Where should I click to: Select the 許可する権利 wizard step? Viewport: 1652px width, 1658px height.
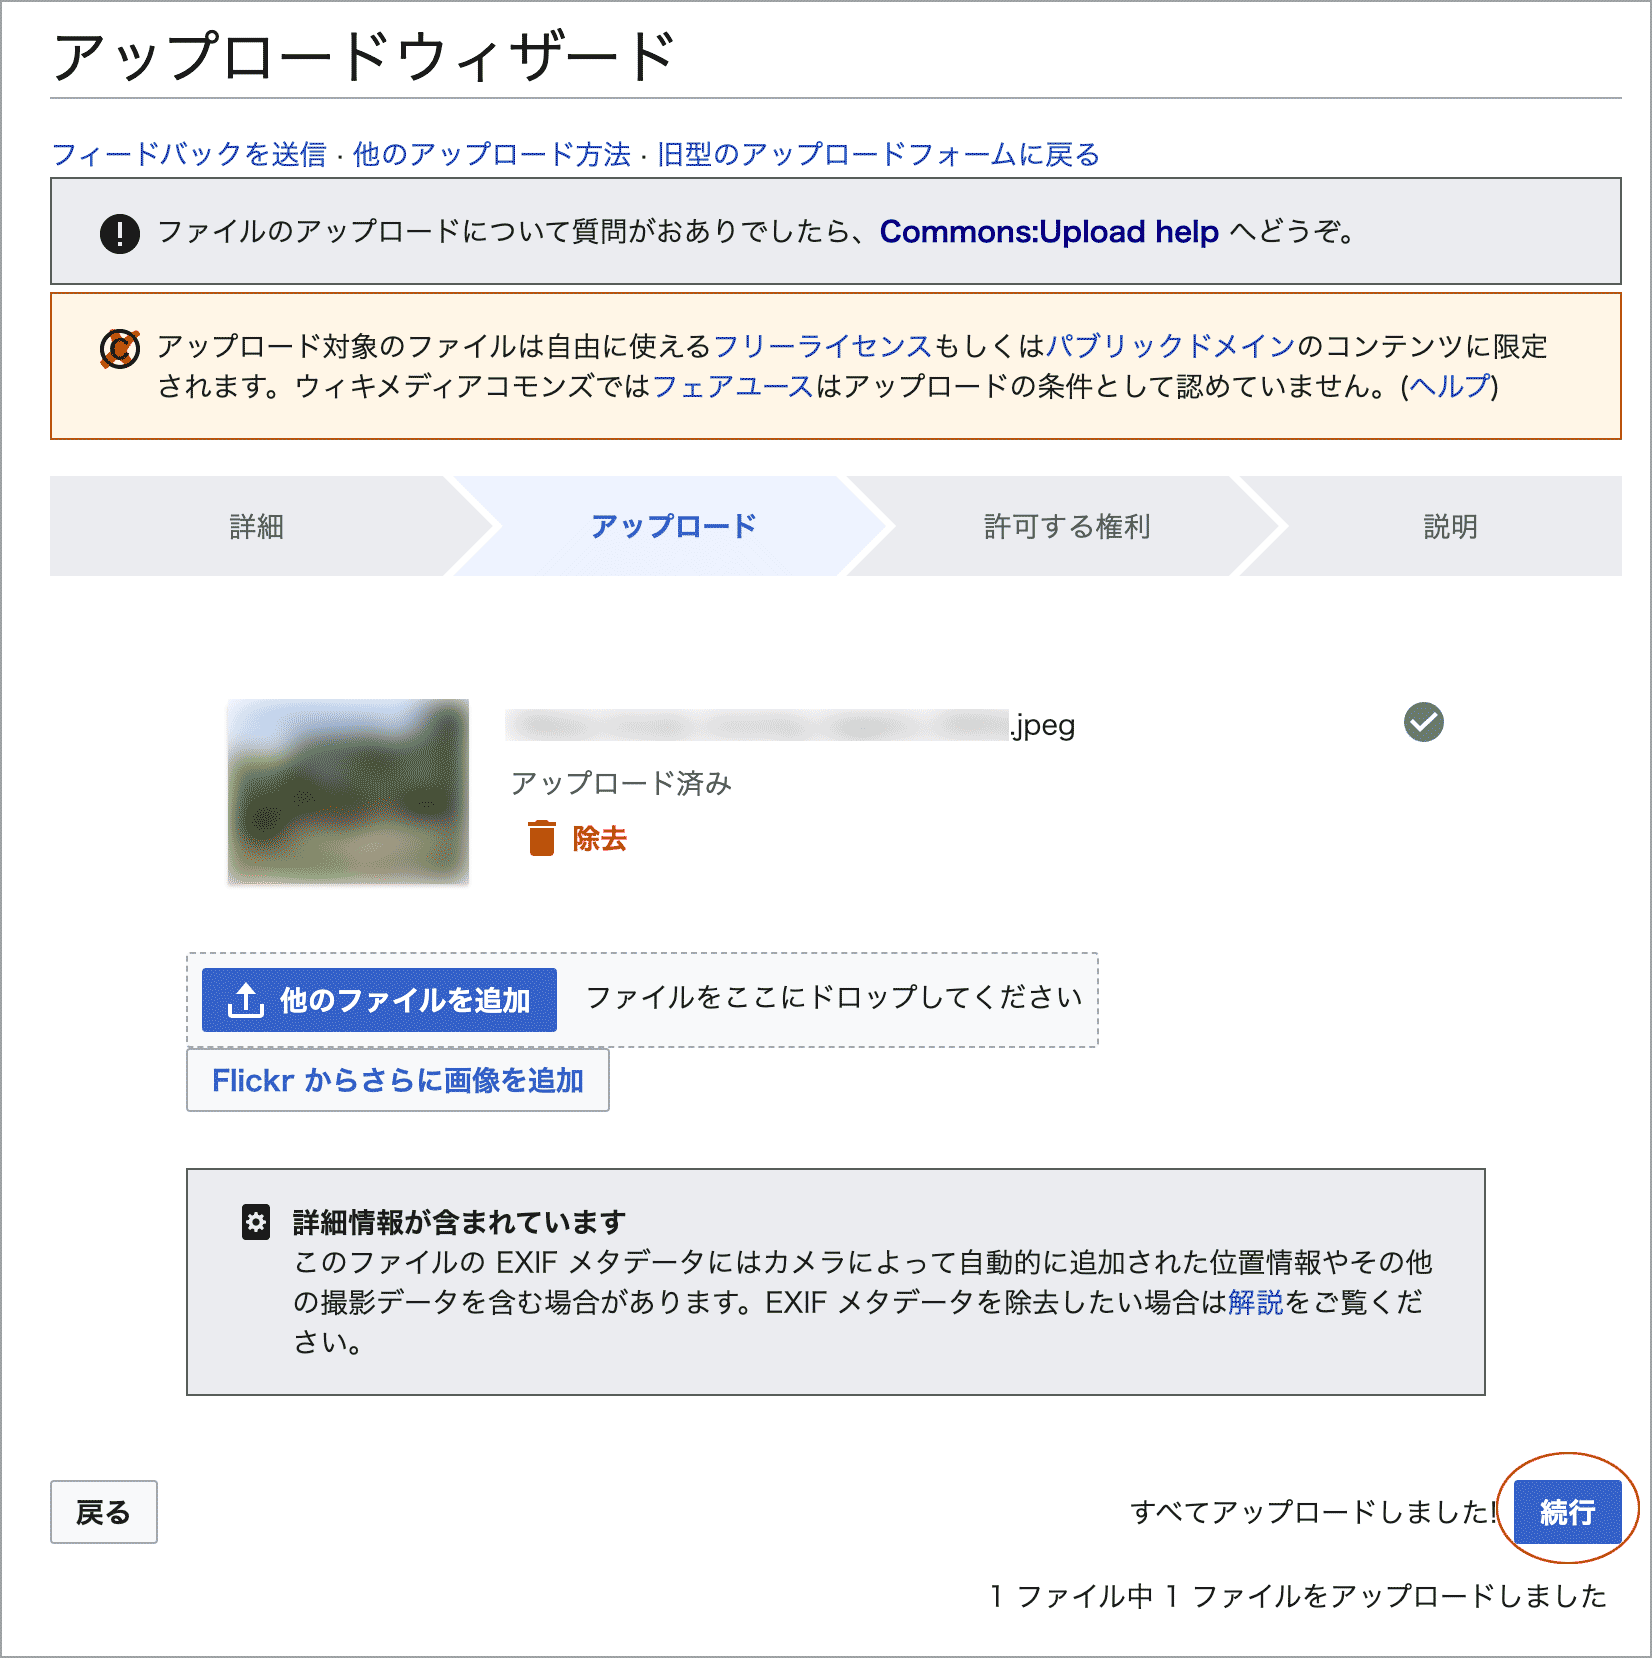click(x=1067, y=526)
